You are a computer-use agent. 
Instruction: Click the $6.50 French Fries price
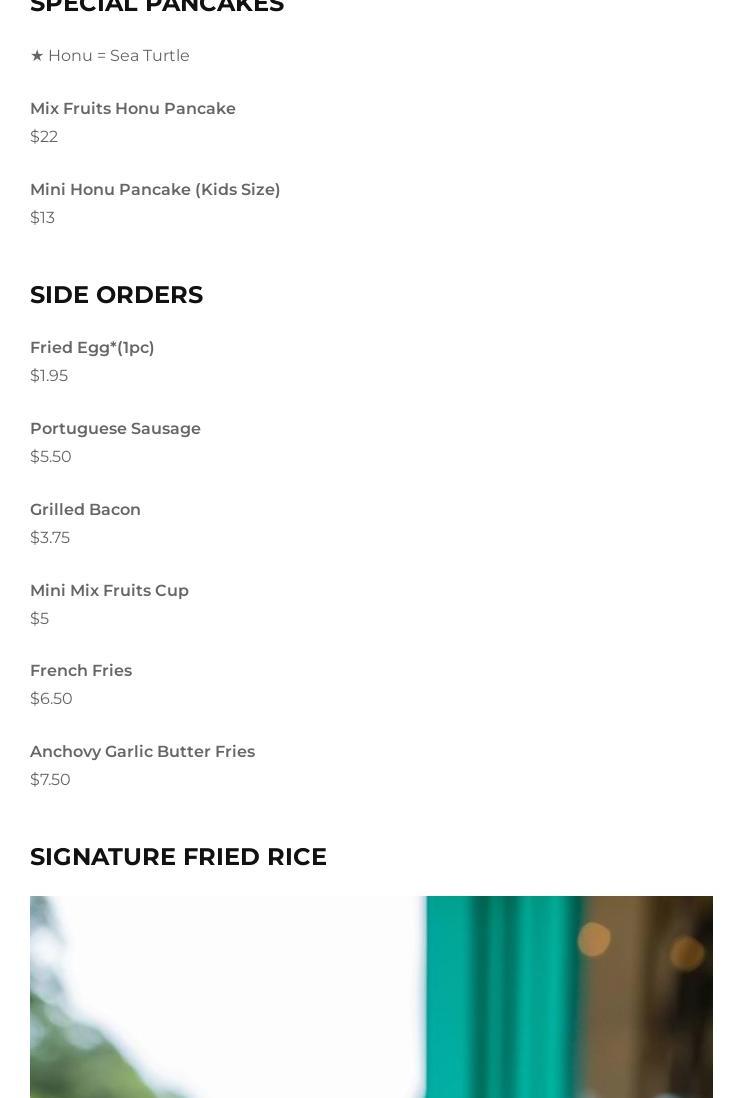tap(51, 699)
